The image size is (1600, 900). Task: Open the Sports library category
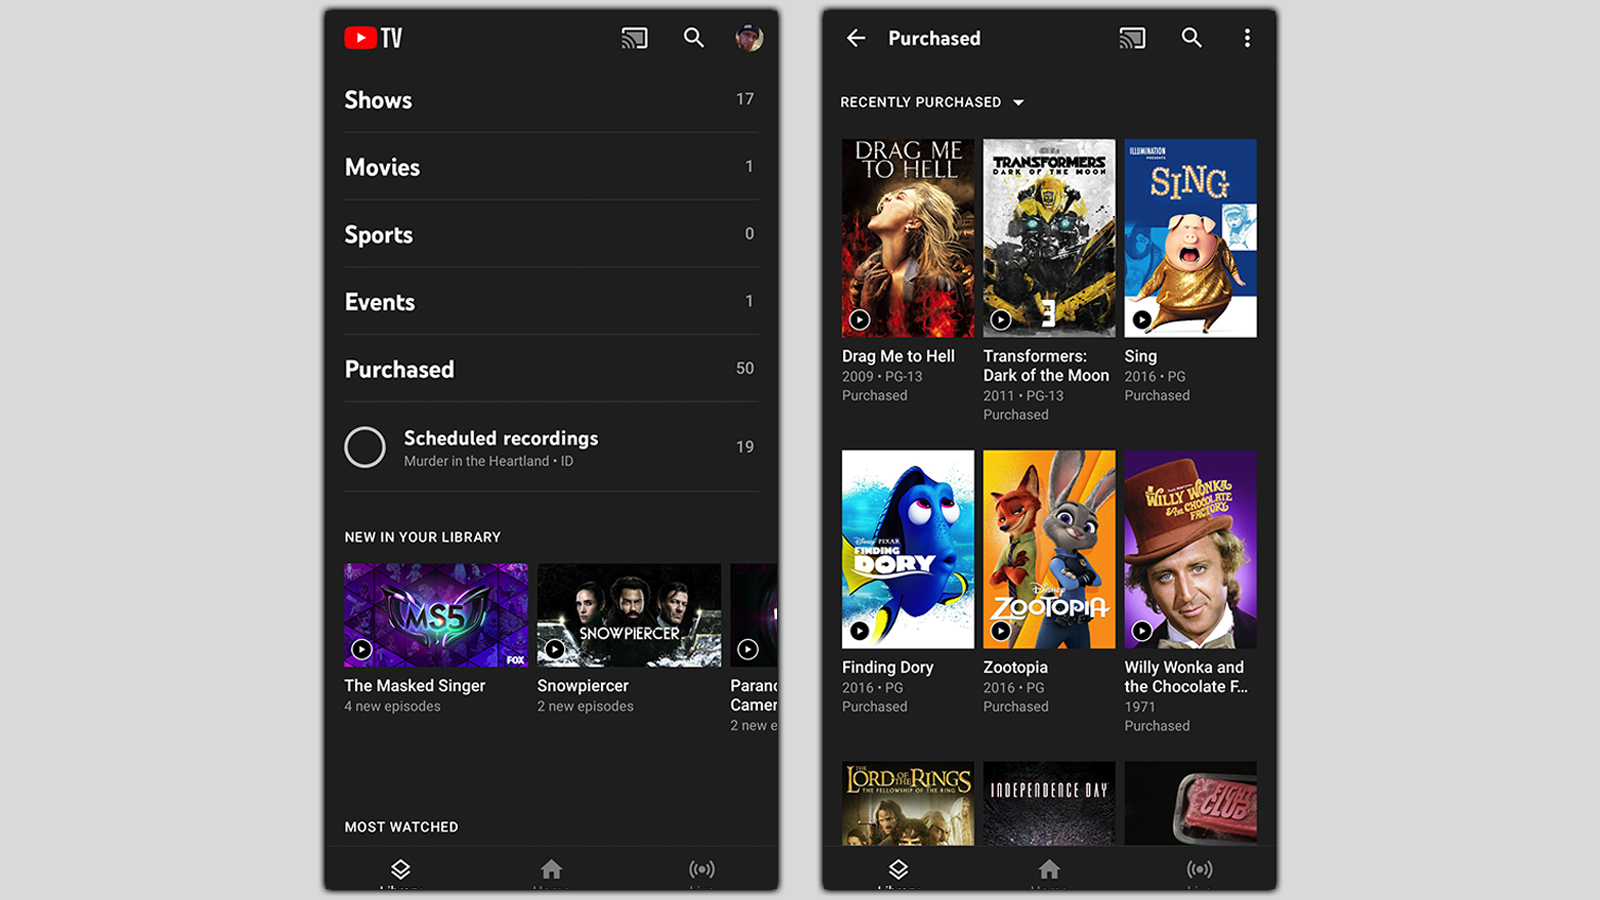tap(551, 234)
